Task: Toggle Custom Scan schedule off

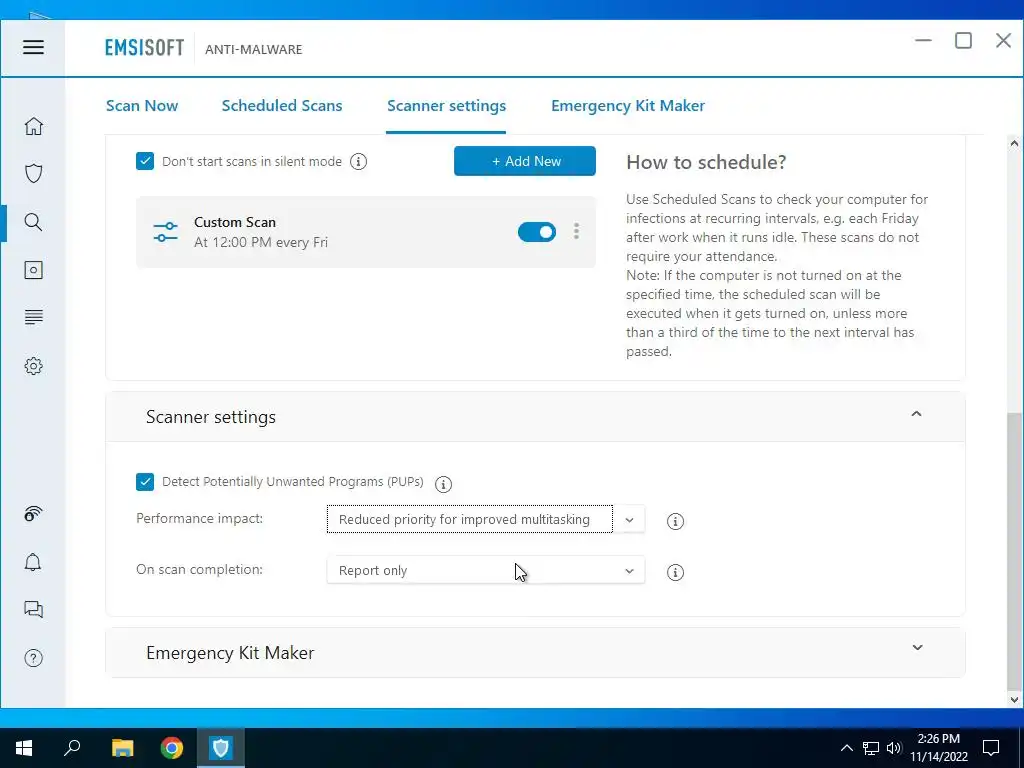Action: pyautogui.click(x=537, y=232)
